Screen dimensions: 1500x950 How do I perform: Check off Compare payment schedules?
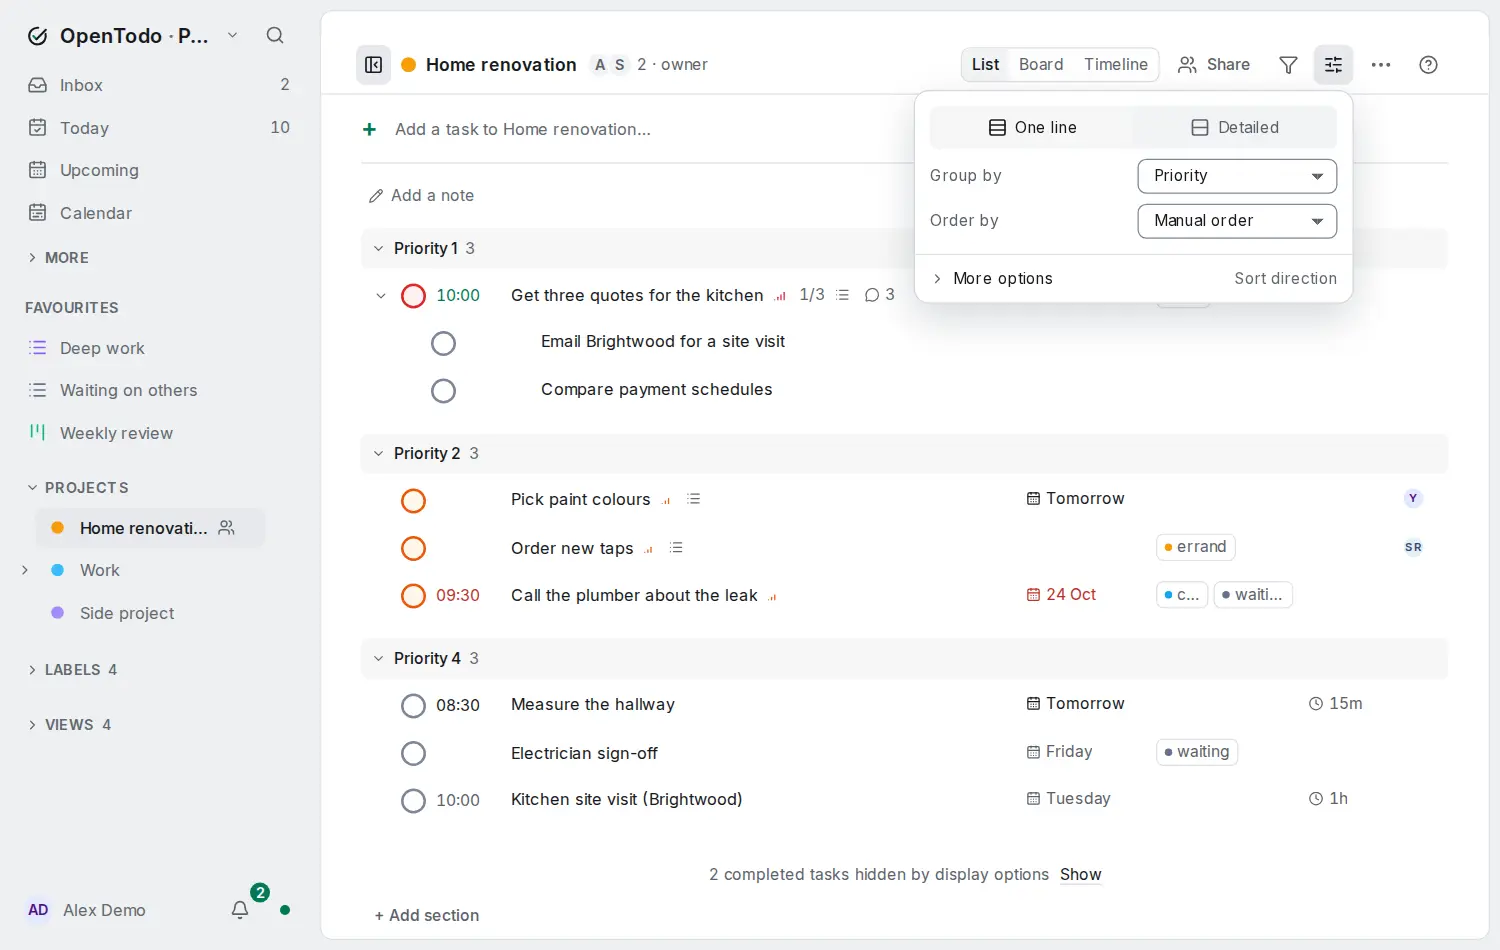443,391
